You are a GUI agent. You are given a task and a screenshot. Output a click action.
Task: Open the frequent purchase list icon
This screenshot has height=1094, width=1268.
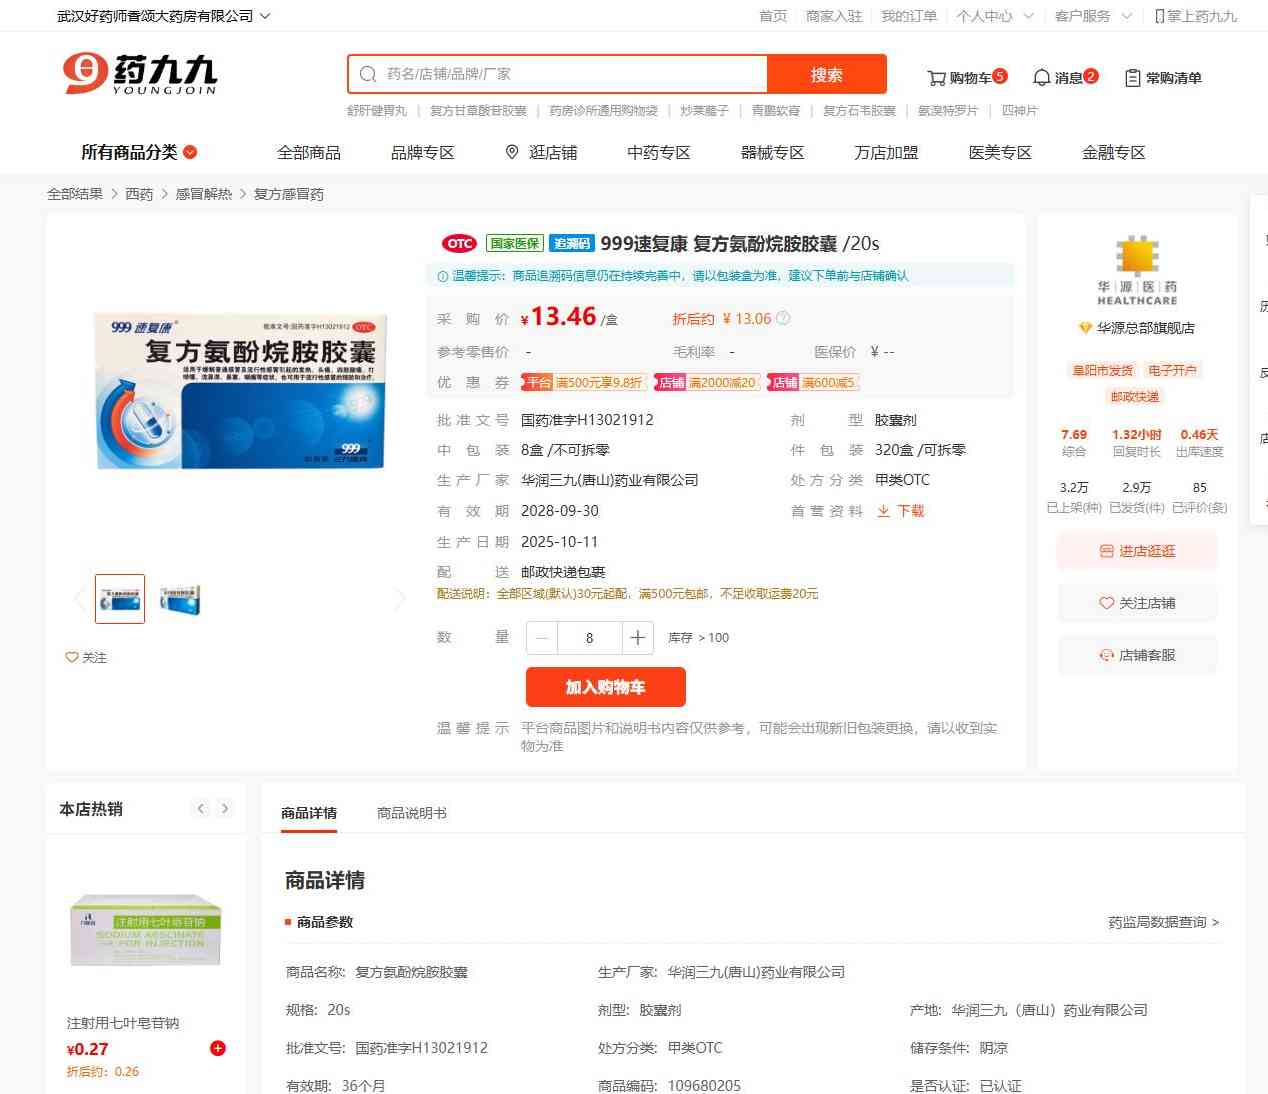(x=1132, y=78)
